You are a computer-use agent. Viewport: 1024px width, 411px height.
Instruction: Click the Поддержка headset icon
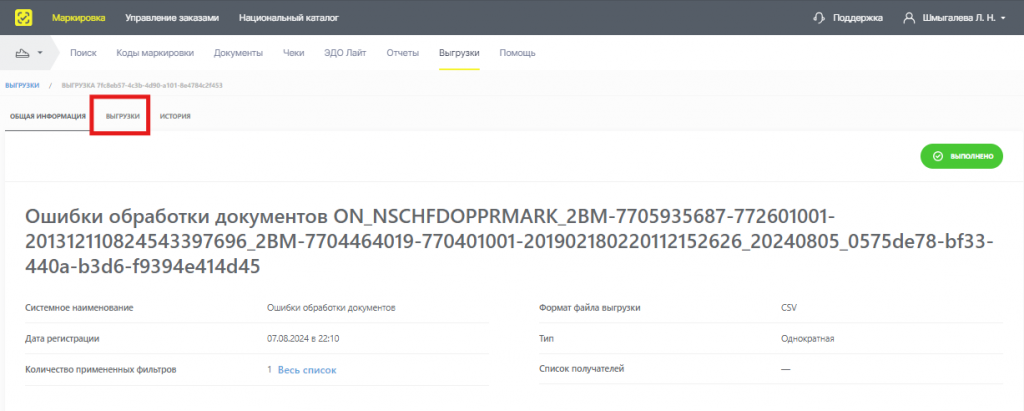click(x=819, y=18)
